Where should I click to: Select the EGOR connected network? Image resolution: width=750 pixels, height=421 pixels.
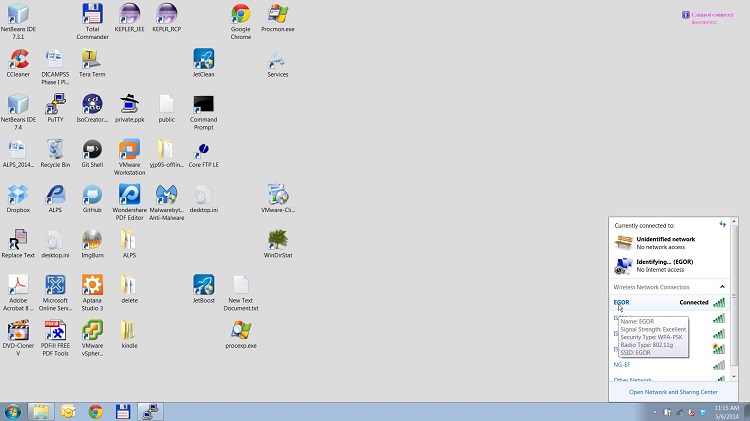pos(669,302)
